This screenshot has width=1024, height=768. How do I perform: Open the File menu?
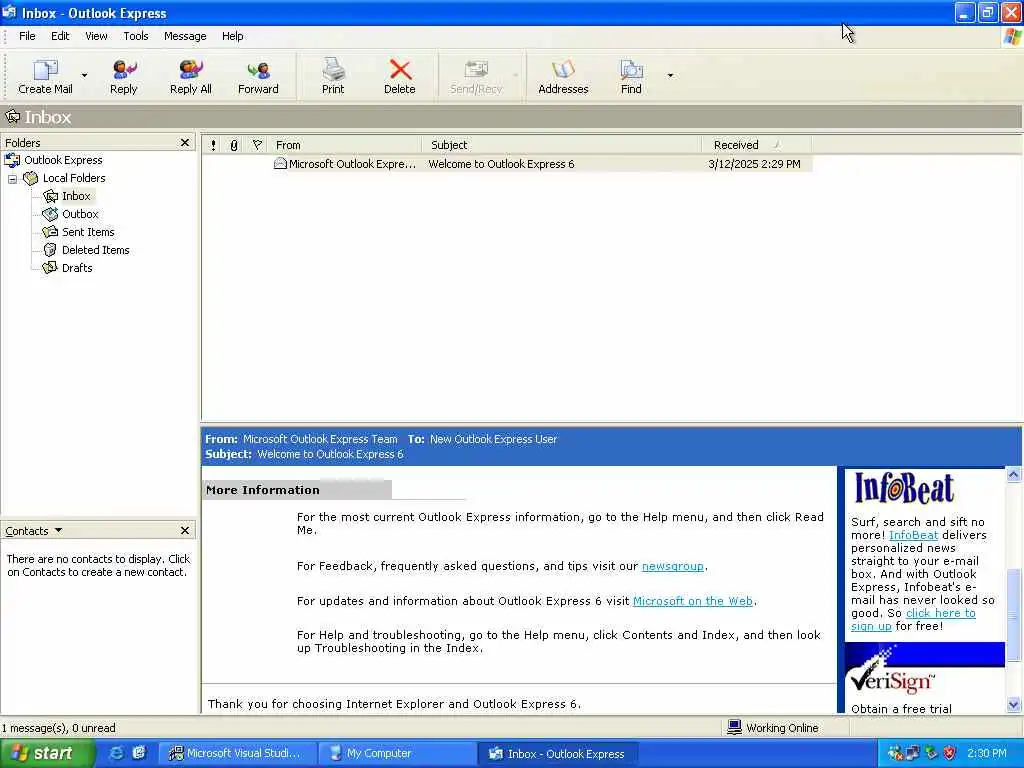27,36
